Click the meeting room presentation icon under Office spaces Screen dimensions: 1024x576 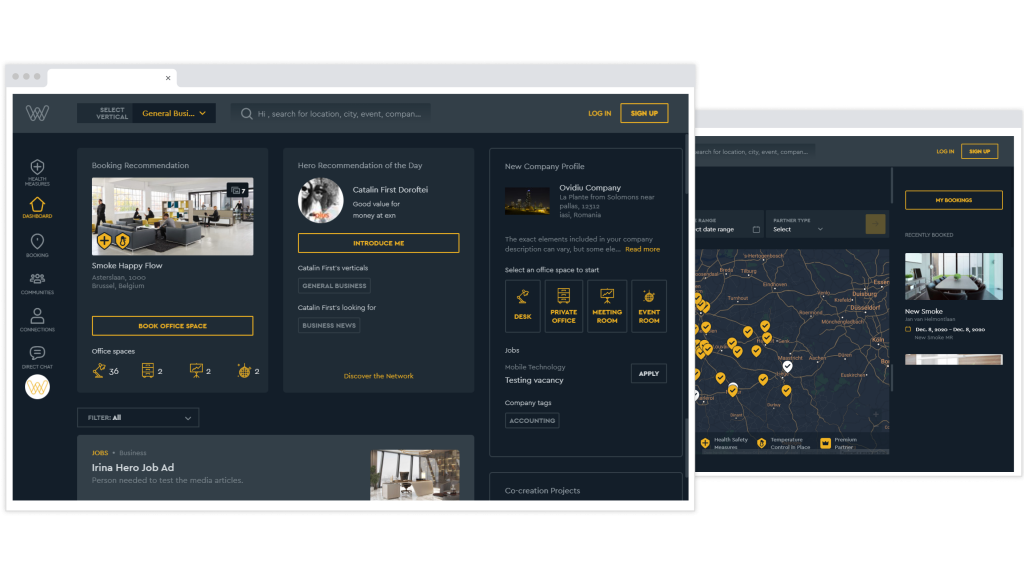click(x=196, y=371)
